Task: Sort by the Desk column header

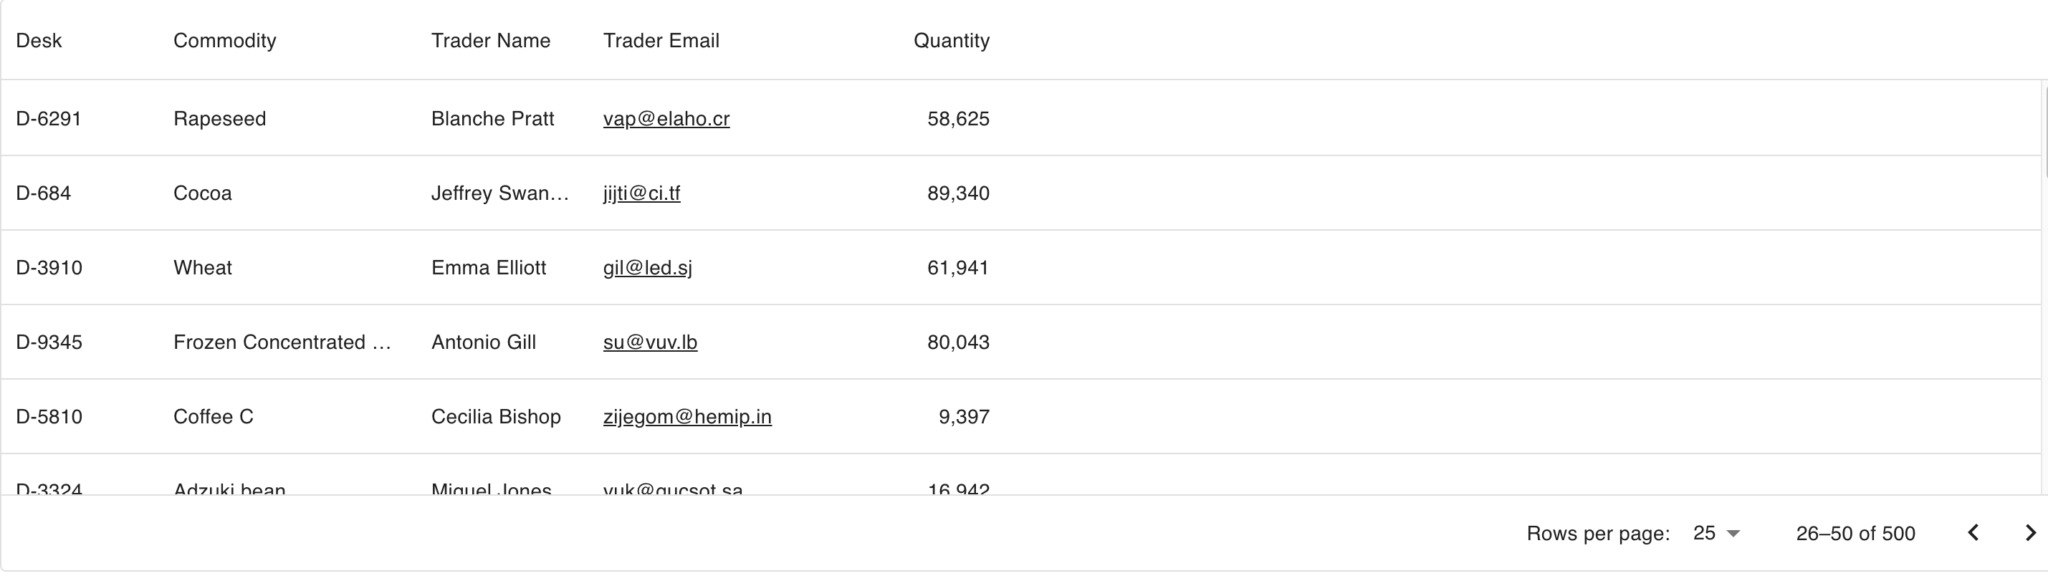Action: pos(39,41)
